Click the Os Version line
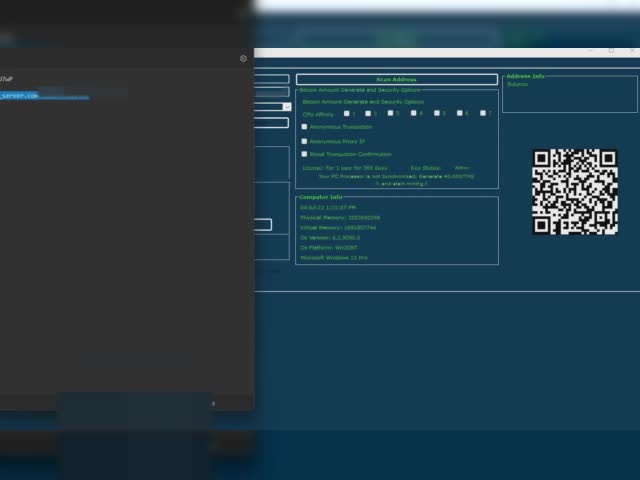Screen dimensions: 640x480 point(330,238)
